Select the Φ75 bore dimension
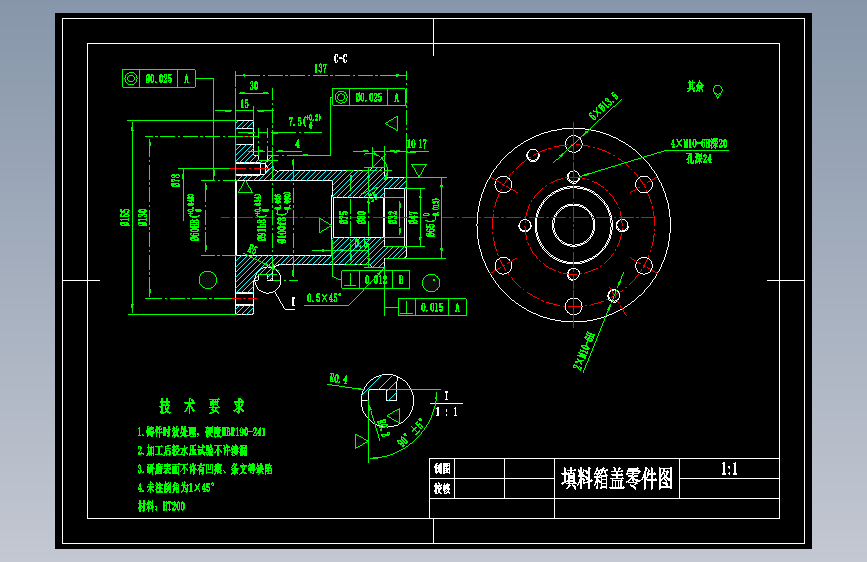Screen dimensions: 867x562 tap(344, 217)
